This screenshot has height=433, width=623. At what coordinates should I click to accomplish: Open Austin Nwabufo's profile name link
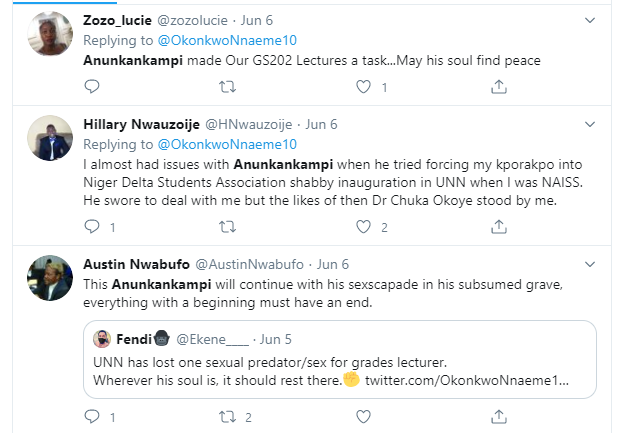pos(132,265)
